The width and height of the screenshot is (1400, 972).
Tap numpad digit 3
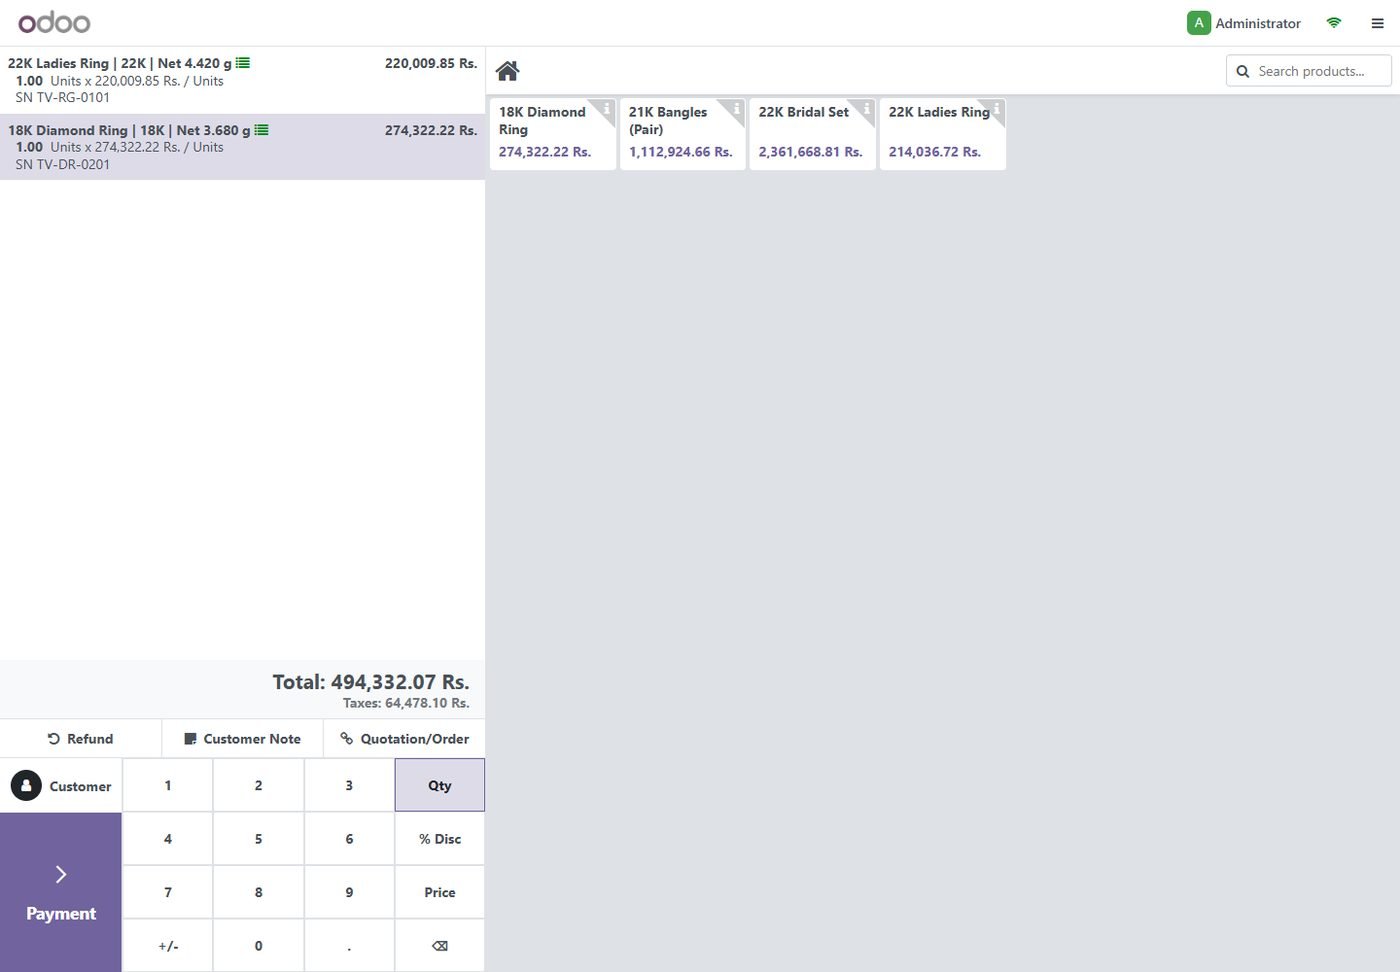coord(349,785)
